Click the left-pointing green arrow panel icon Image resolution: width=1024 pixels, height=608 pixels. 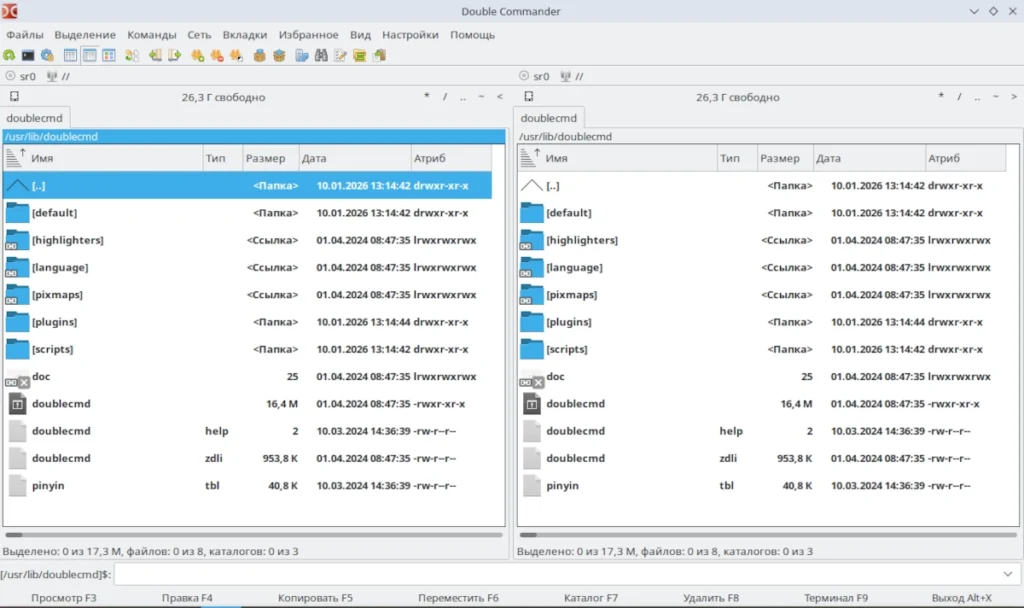point(155,56)
